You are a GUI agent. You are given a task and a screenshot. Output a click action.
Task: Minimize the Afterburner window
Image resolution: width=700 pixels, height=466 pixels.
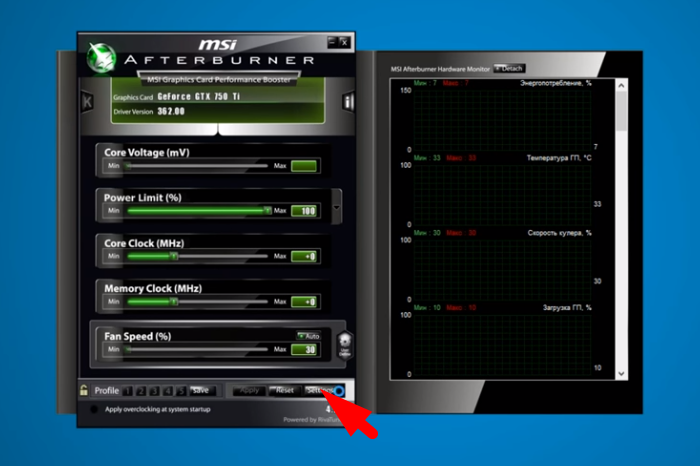pos(333,42)
